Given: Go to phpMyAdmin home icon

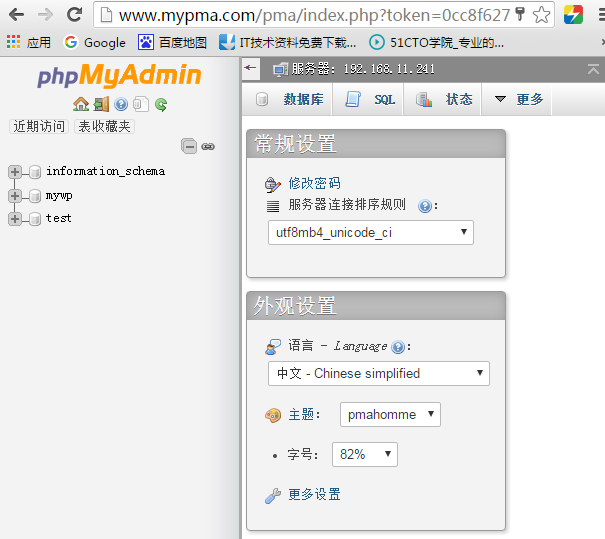Looking at the screenshot, I should pyautogui.click(x=81, y=104).
